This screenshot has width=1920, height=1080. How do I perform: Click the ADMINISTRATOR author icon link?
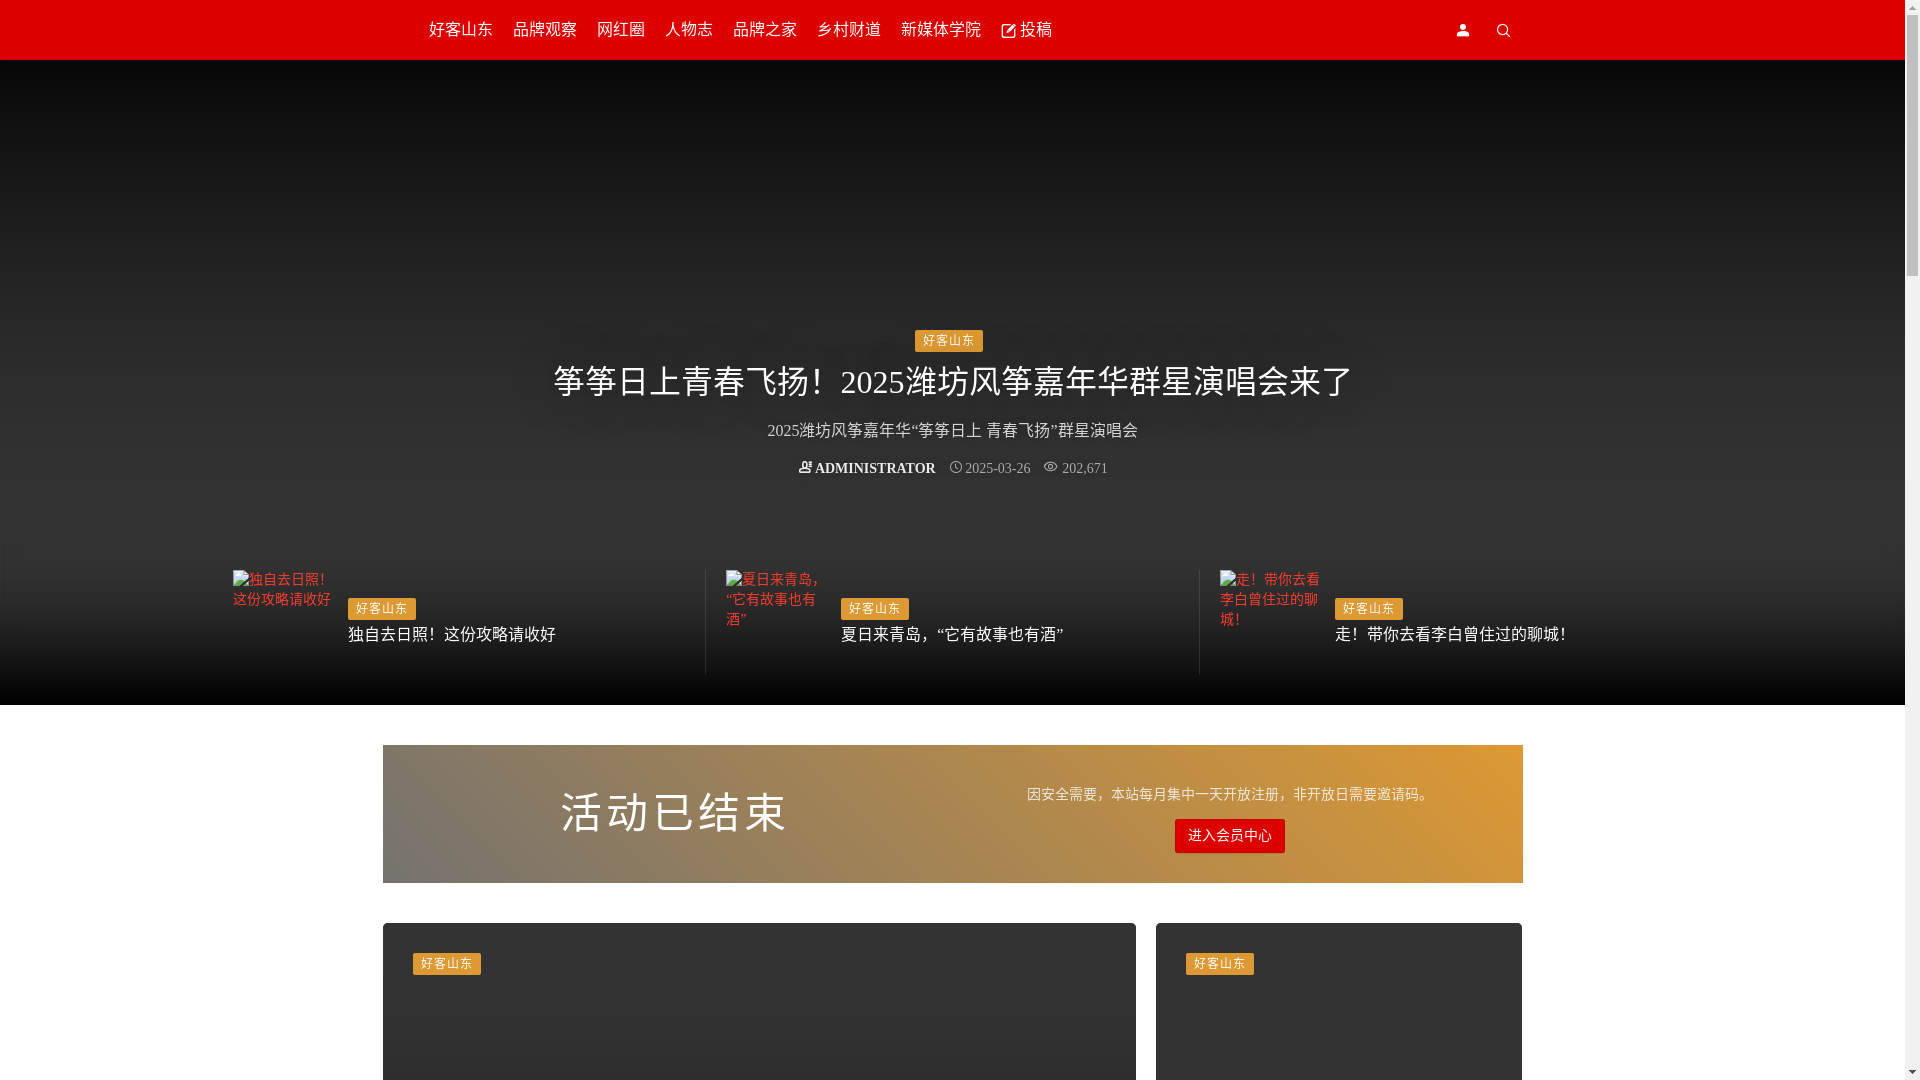click(867, 468)
